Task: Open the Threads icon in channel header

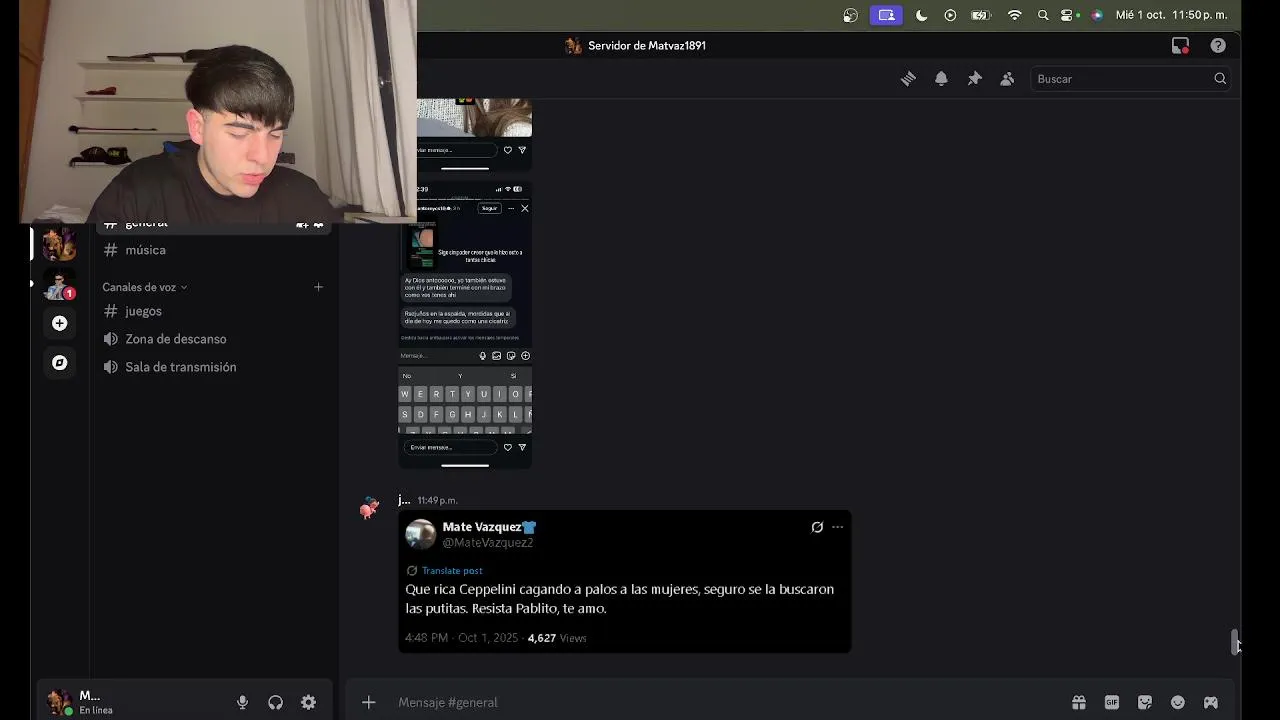Action: [x=908, y=79]
